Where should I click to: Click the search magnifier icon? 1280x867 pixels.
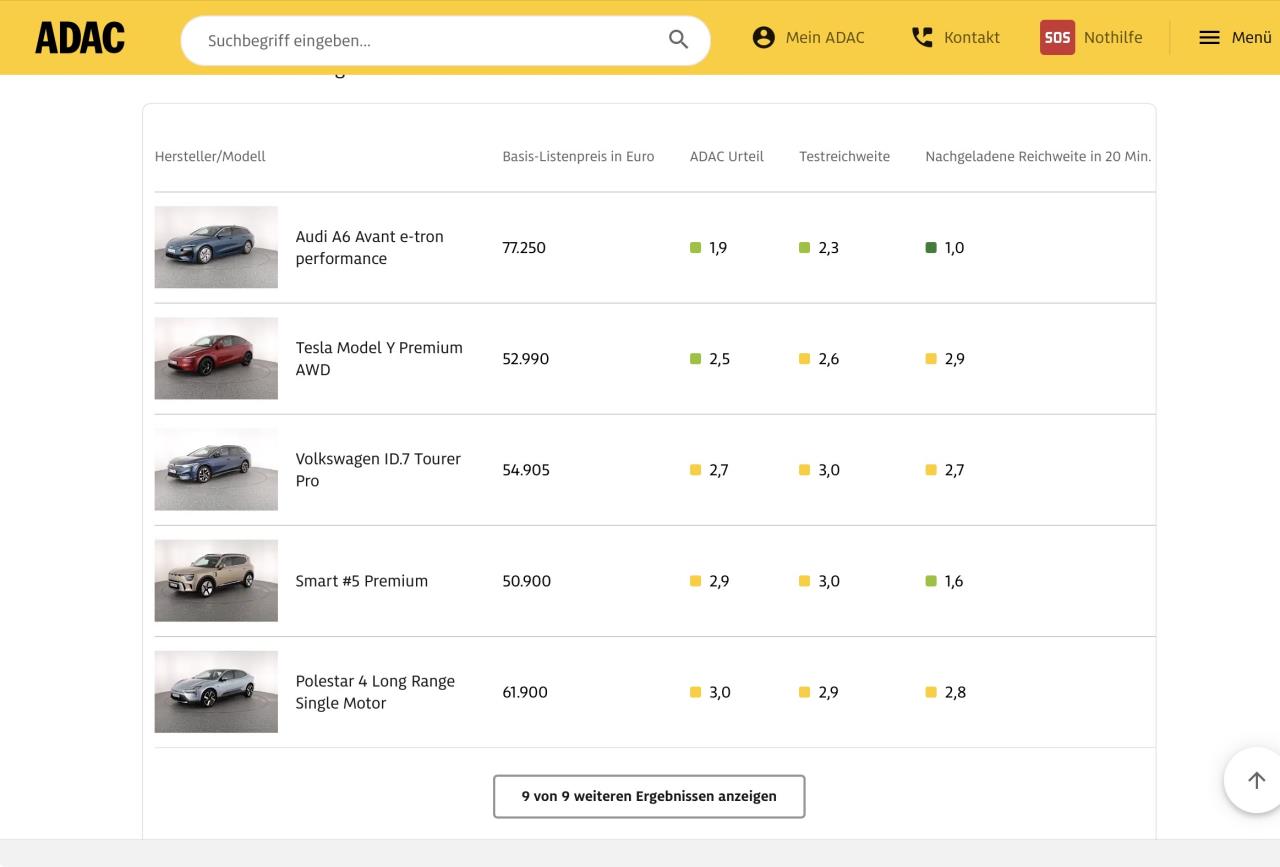(678, 40)
